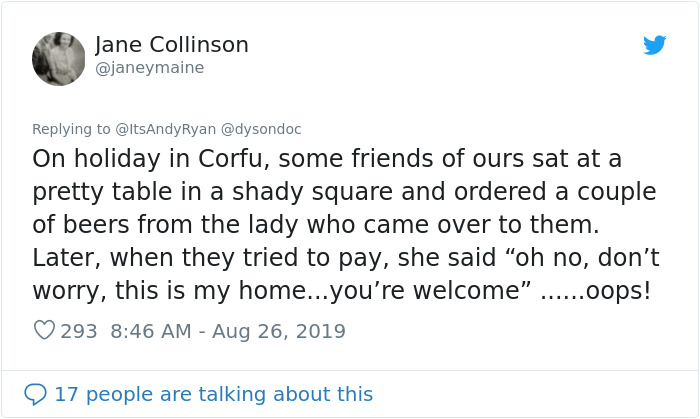Click the Twitter bird logo
Image resolution: width=700 pixels, height=419 pixels.
654,45
